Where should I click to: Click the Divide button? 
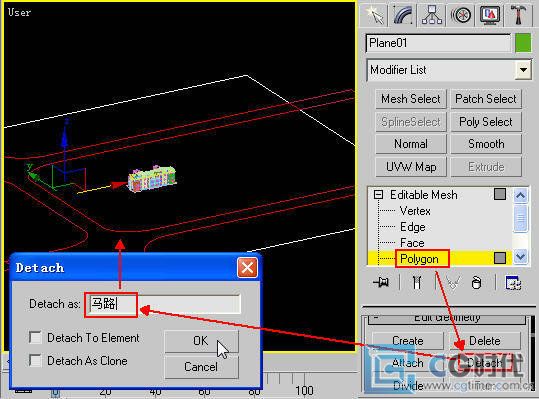tap(408, 386)
